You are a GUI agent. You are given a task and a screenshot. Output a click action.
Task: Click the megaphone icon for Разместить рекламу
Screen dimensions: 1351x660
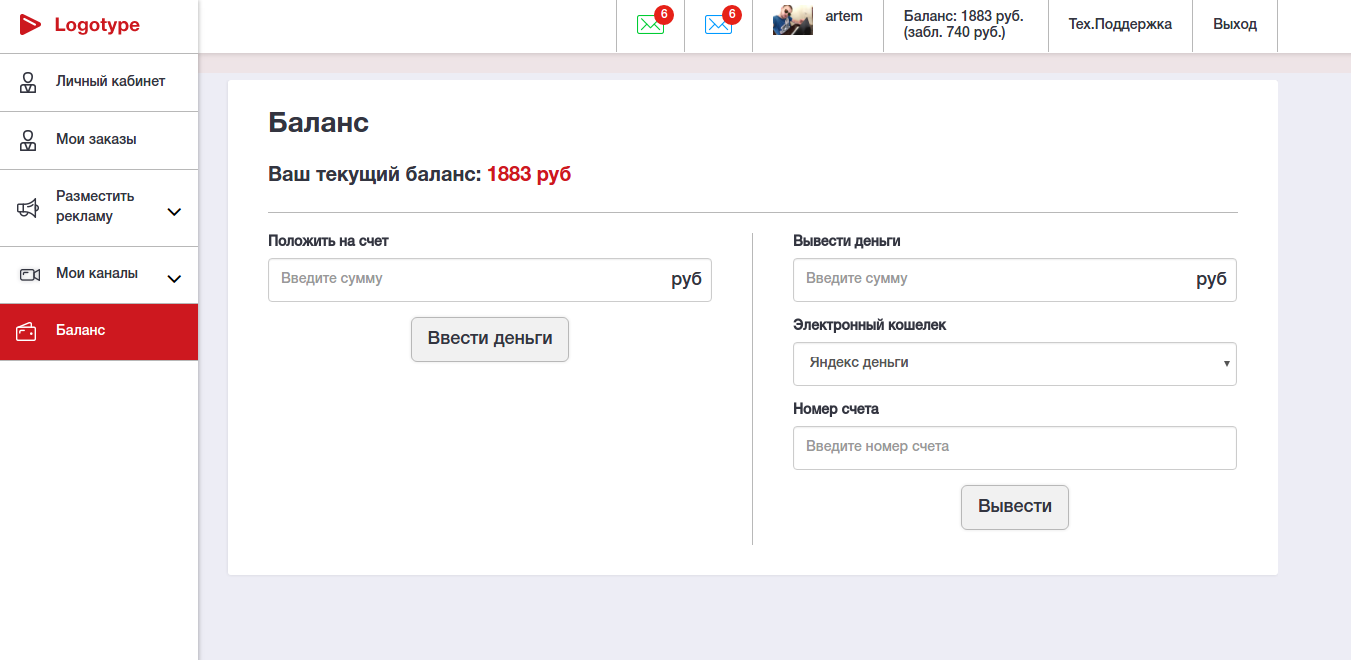(28, 208)
